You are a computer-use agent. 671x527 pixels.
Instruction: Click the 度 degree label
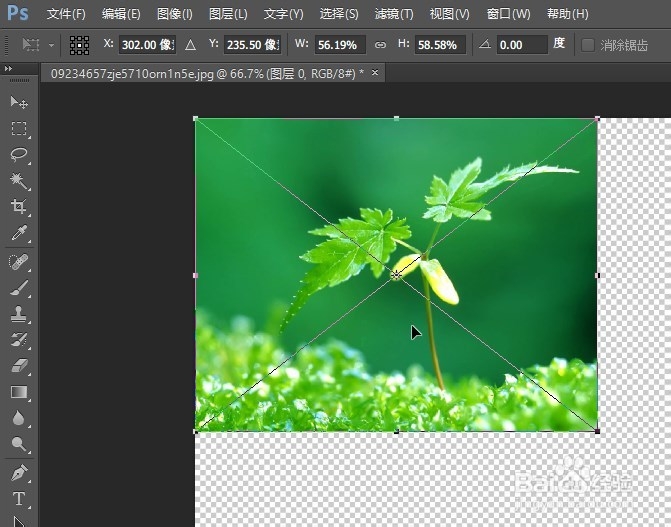tap(559, 44)
